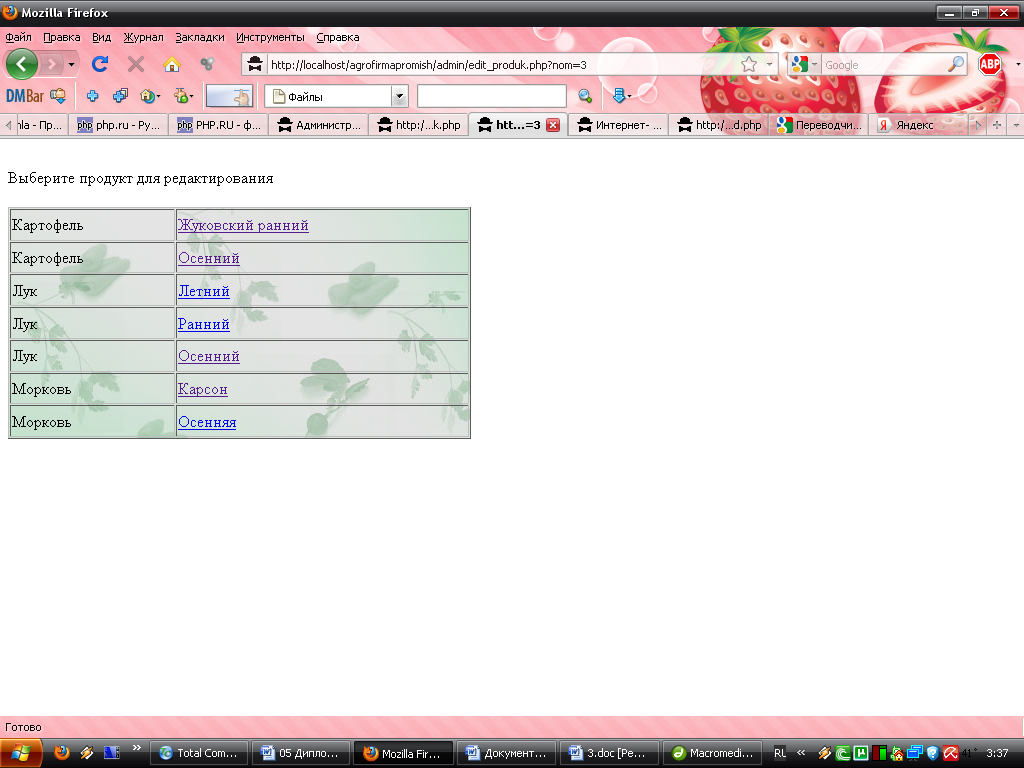Open the DMBar green plus dropdown
1024x768 pixels.
(184, 96)
